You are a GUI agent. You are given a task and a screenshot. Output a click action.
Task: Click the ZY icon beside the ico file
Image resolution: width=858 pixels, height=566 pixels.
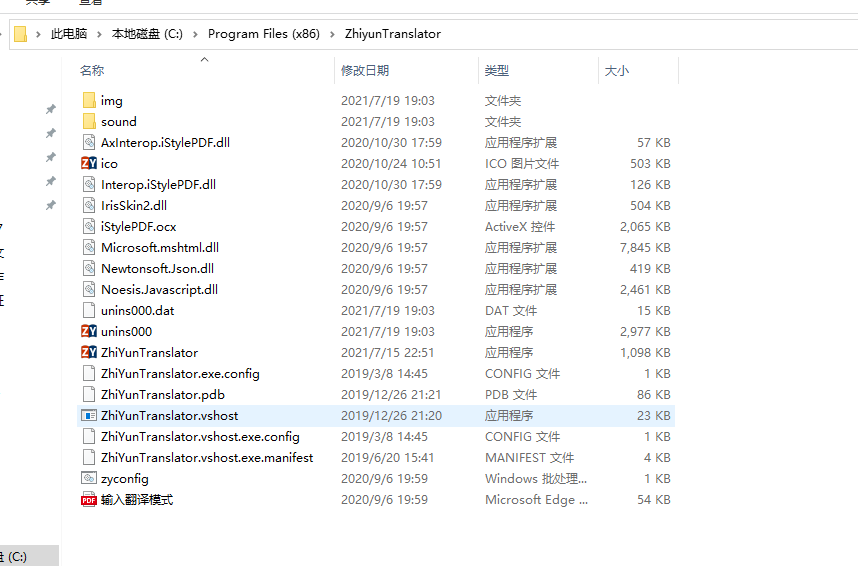[x=89, y=163]
